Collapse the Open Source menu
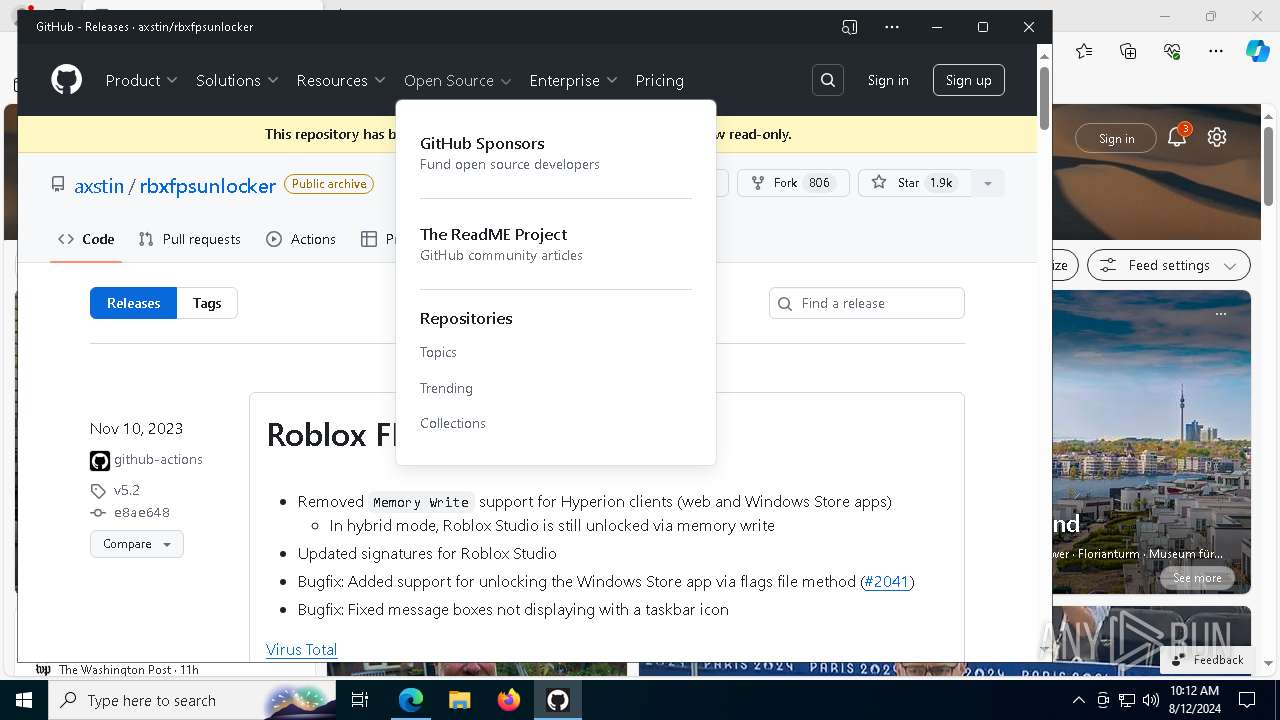 click(458, 80)
